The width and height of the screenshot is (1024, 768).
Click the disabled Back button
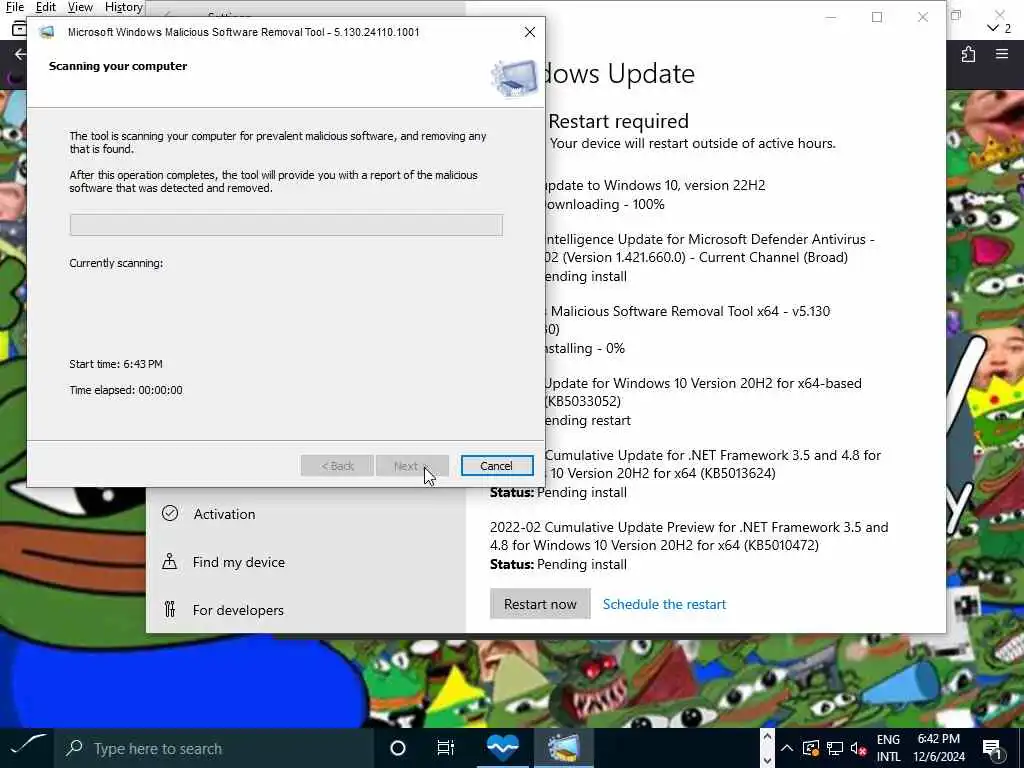click(337, 466)
